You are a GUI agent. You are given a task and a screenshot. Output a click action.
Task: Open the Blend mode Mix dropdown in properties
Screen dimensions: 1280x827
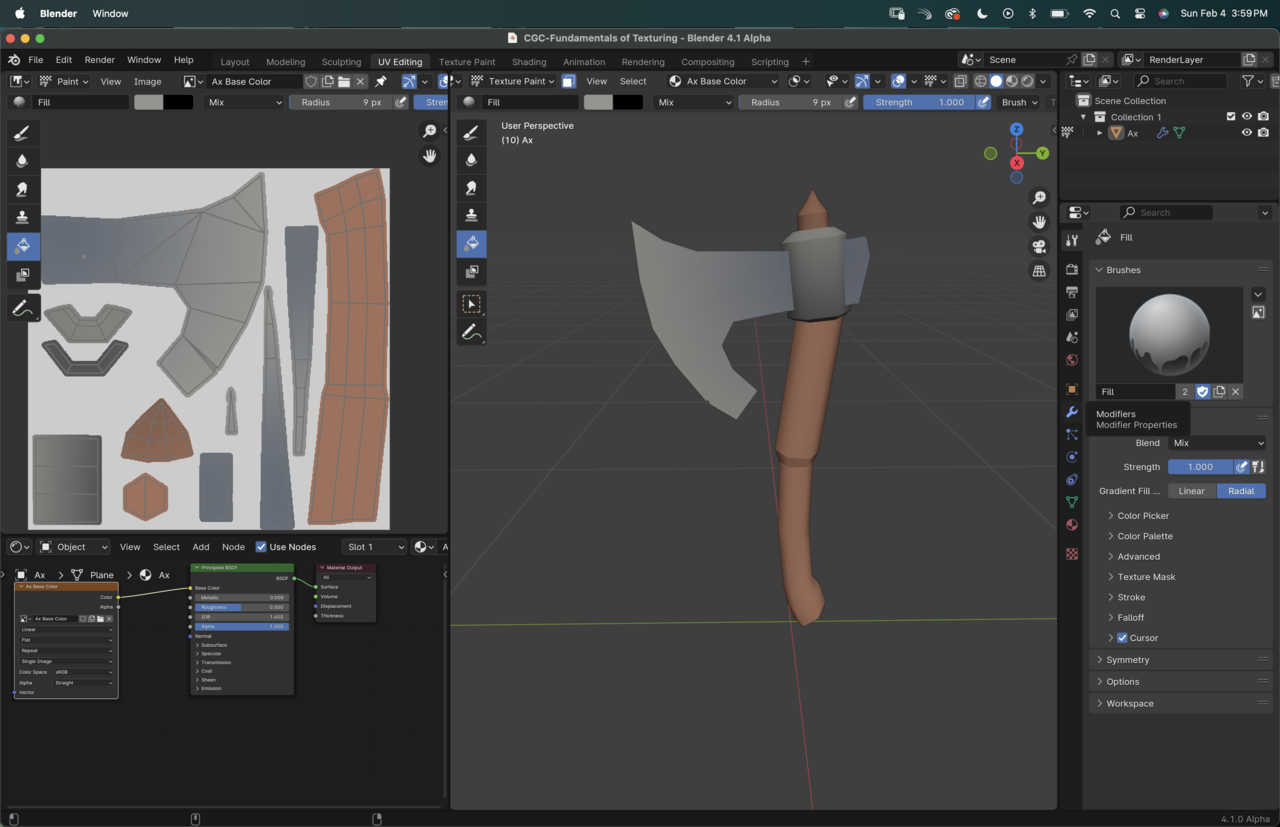(x=1217, y=443)
